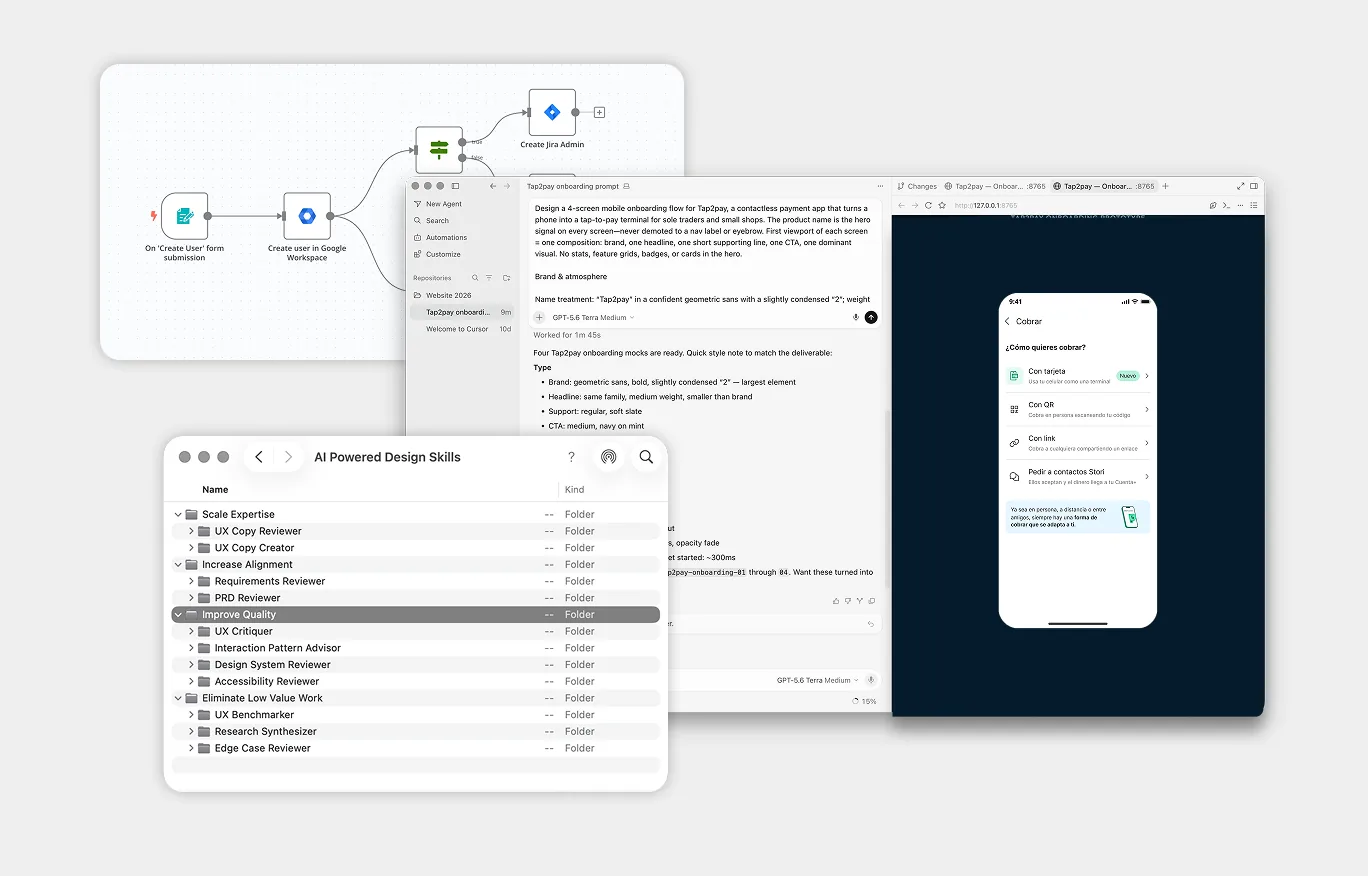Viewport: 1368px width, 876px height.
Task: Select the 'Con link' payment option
Action: tap(1078, 442)
